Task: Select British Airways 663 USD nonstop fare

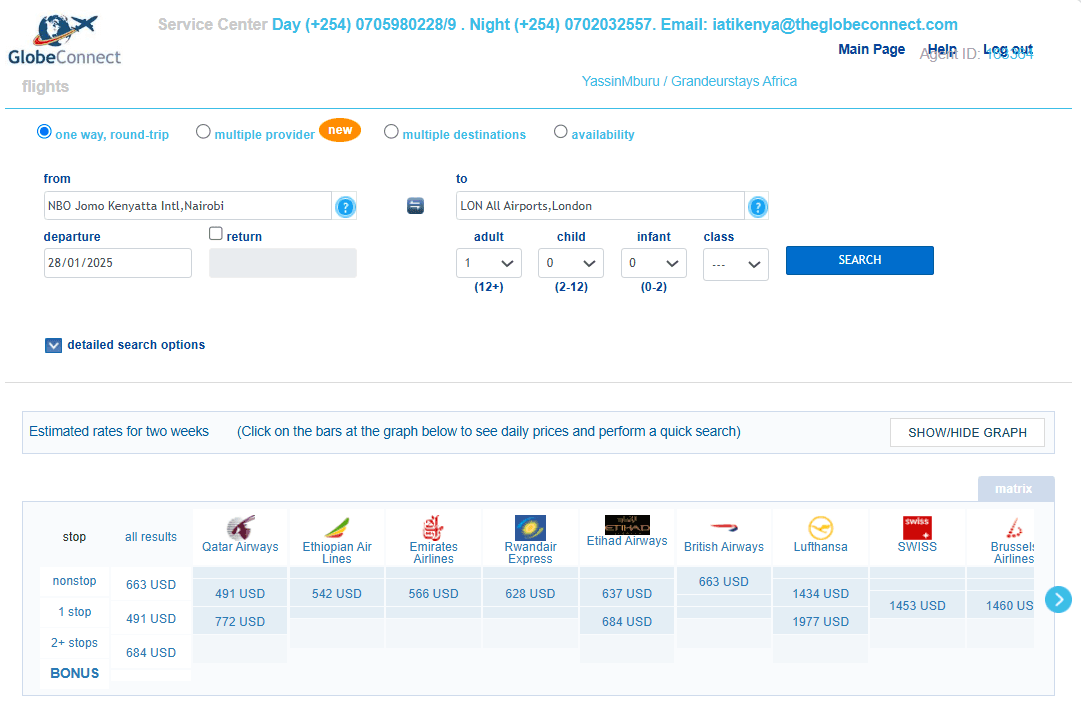Action: [x=724, y=582]
